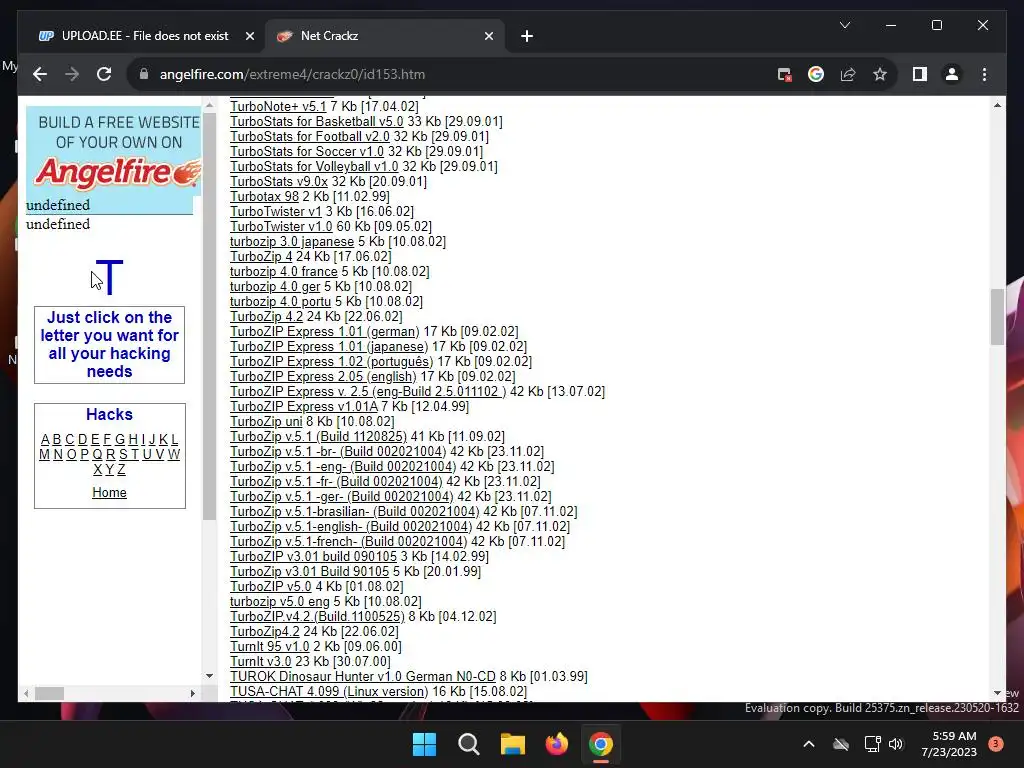
Task: Click the left frame scroll-up arrow
Action: tap(209, 105)
